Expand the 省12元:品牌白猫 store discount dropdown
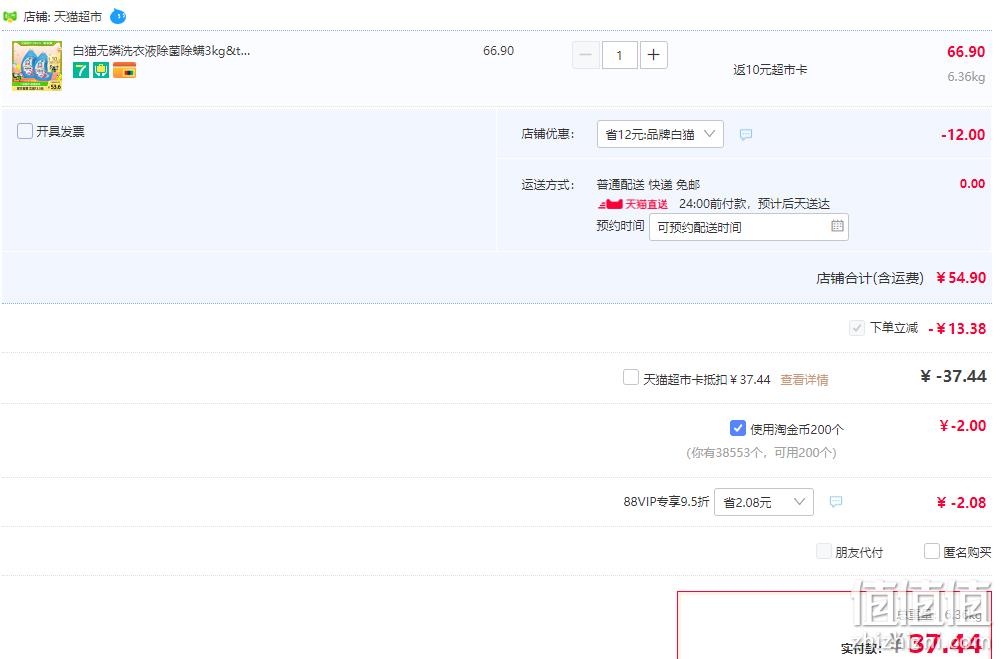Image resolution: width=1001 pixels, height=659 pixels. click(x=660, y=134)
